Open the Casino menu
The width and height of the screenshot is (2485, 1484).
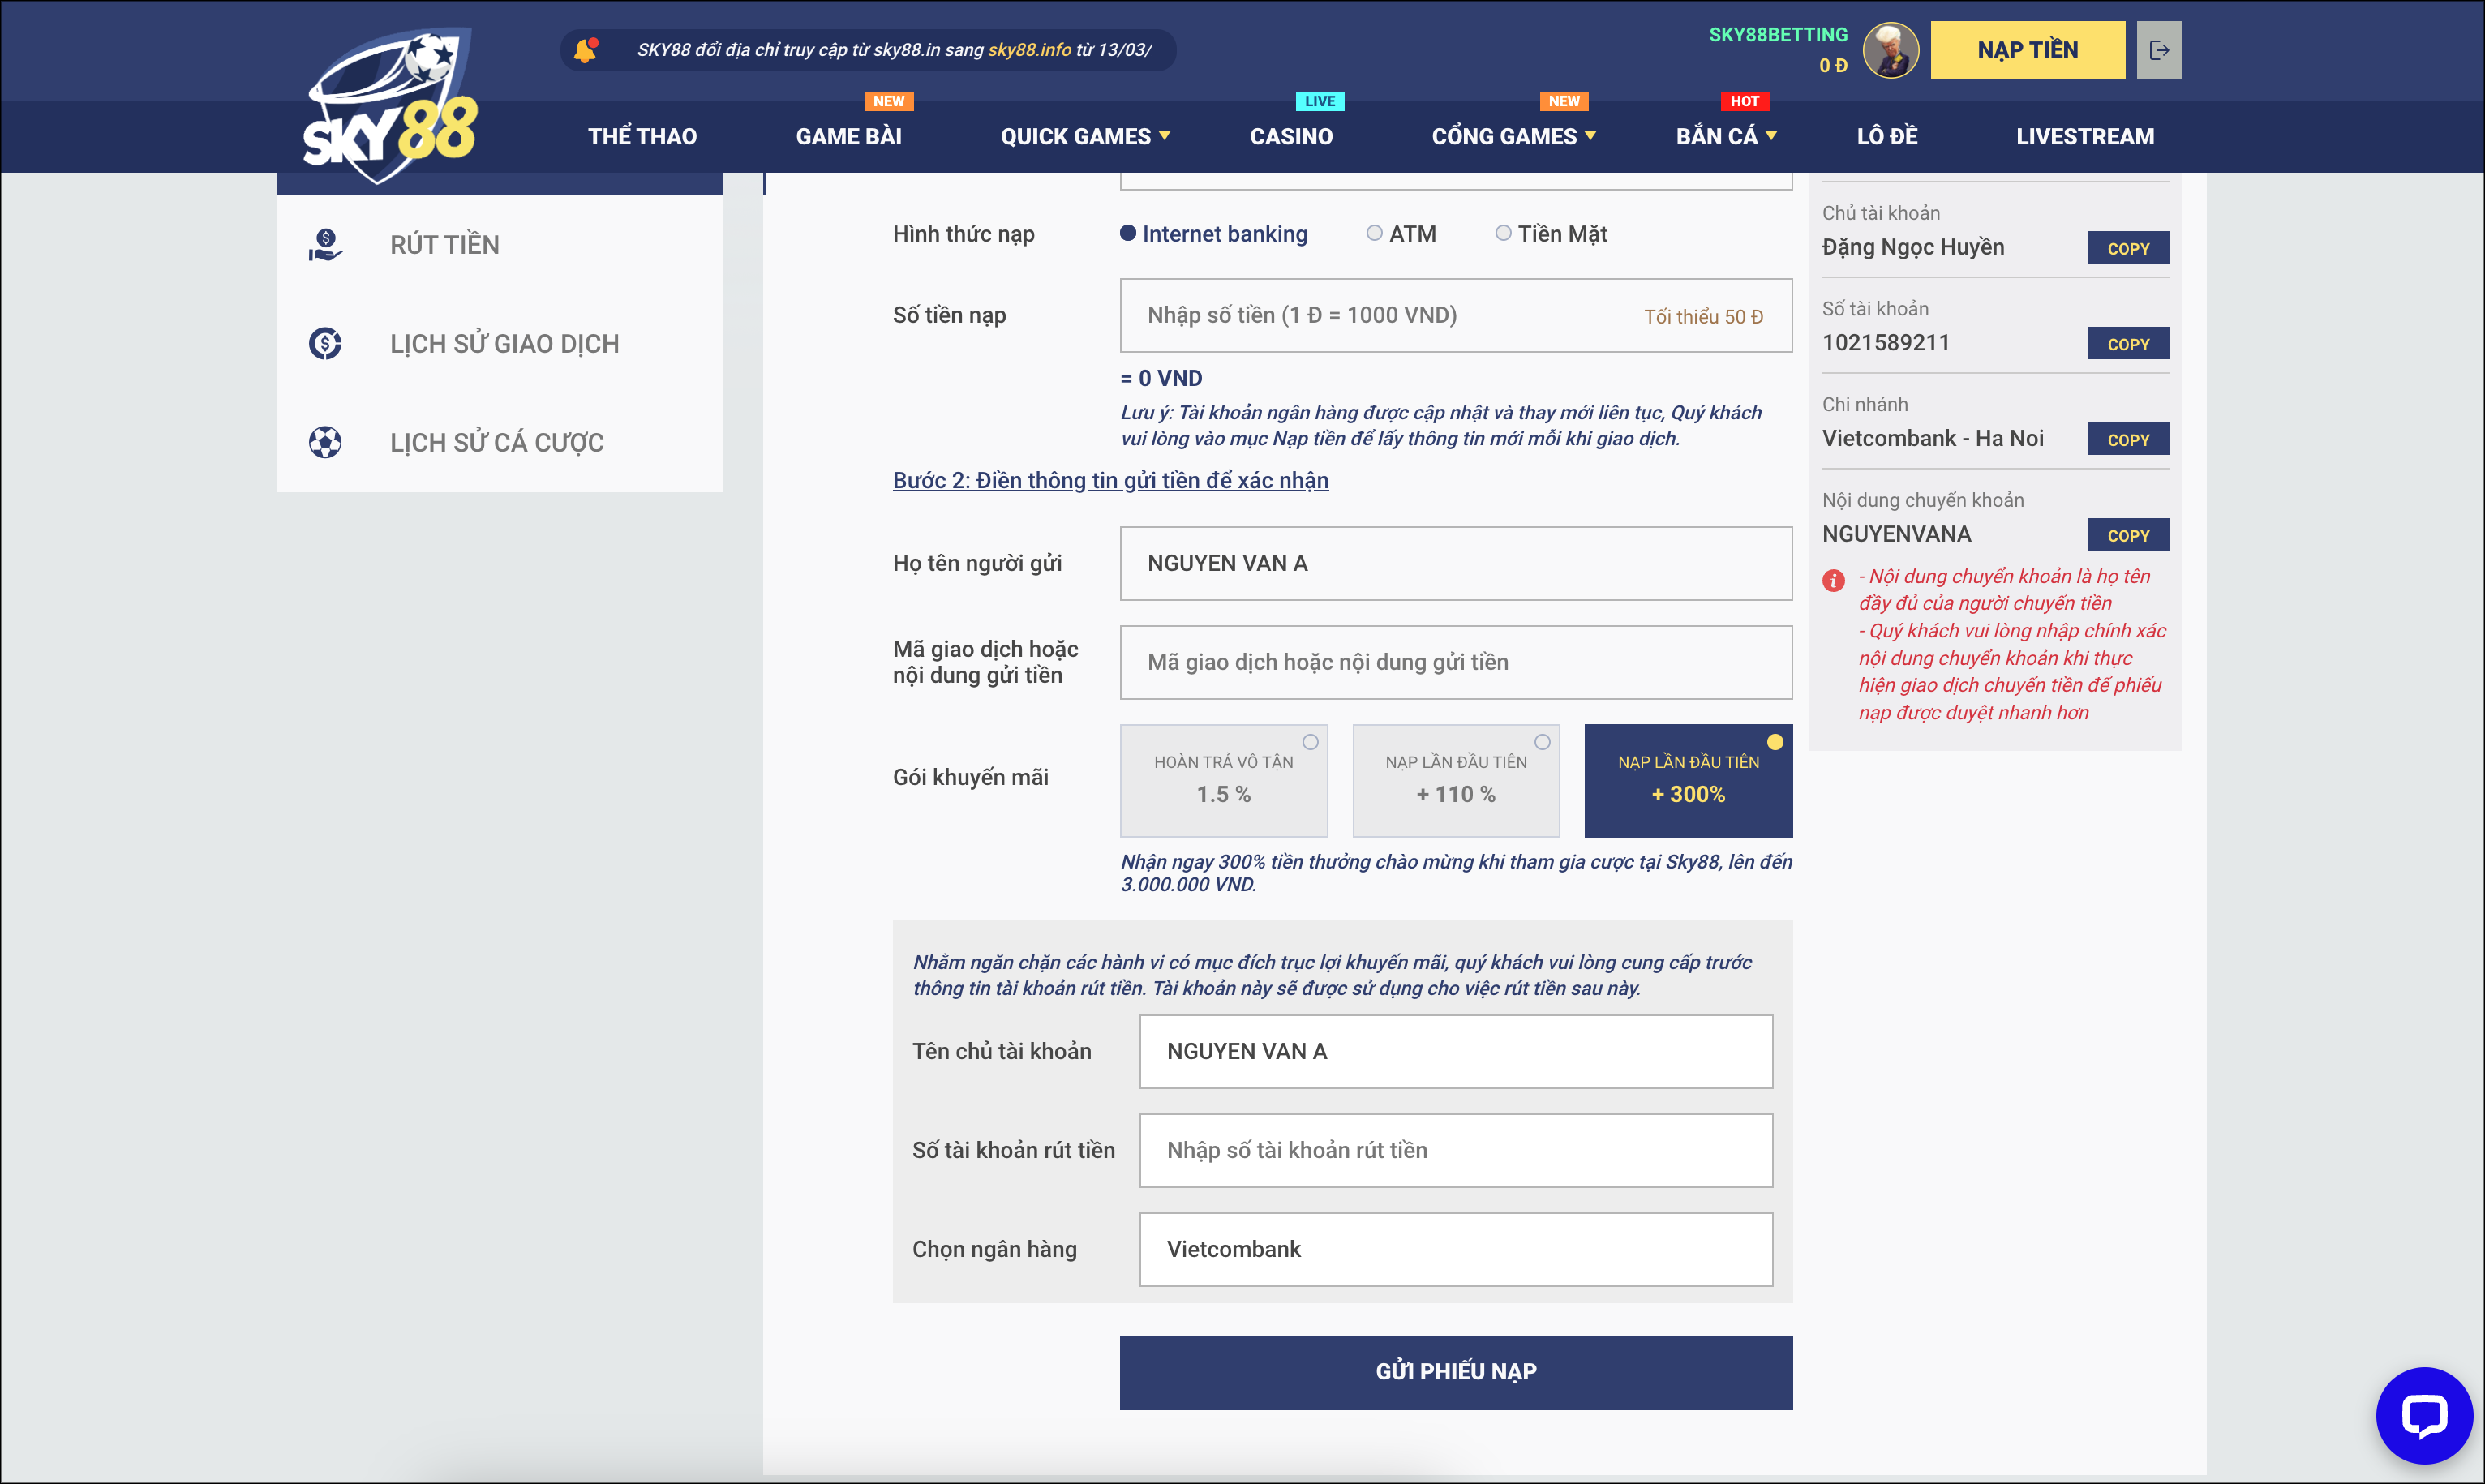pyautogui.click(x=1291, y=136)
